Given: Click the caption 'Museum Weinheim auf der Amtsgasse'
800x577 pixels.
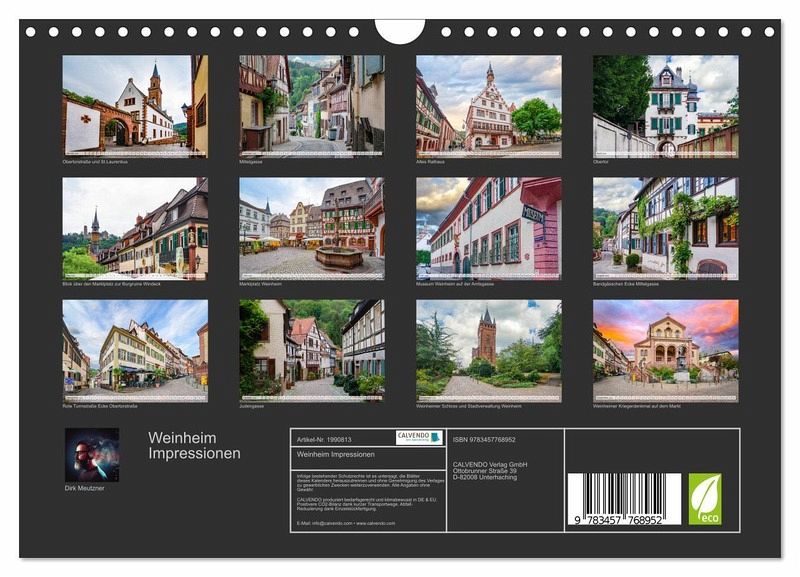Looking at the screenshot, I should (455, 284).
